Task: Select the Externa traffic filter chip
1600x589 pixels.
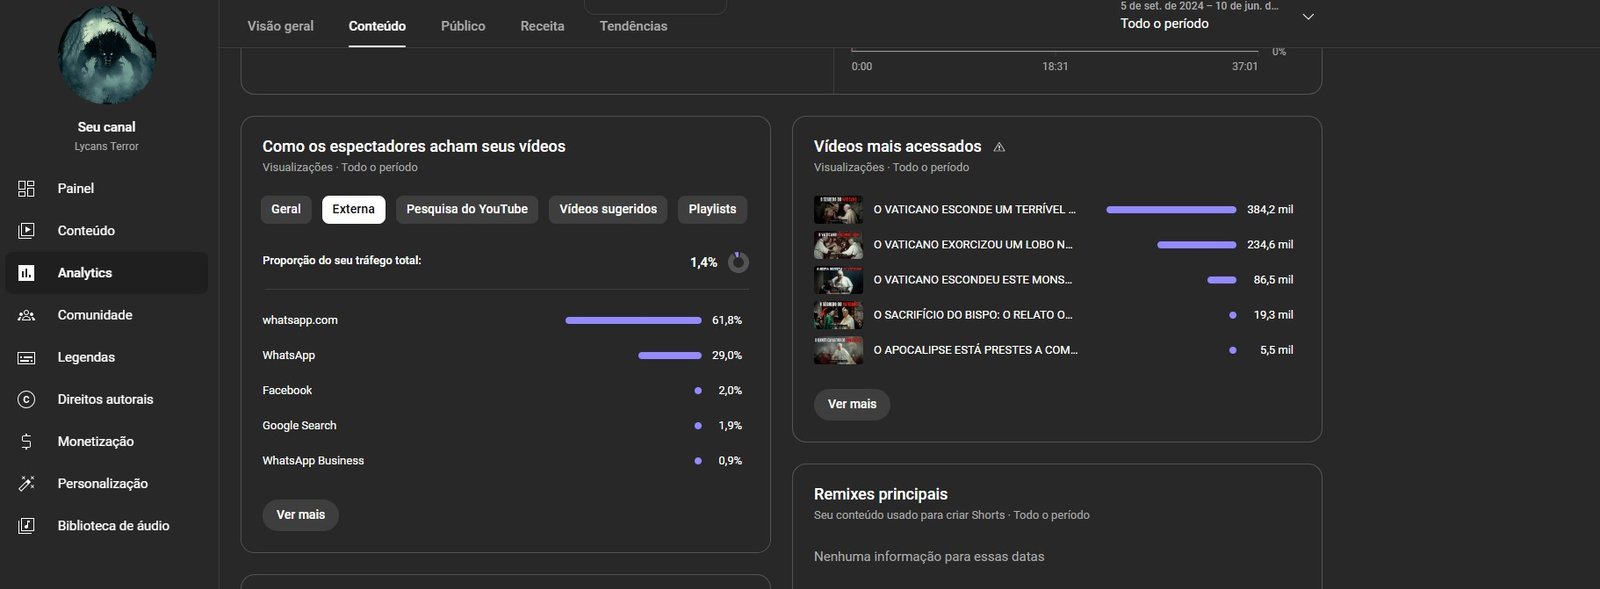Action: [x=353, y=209]
